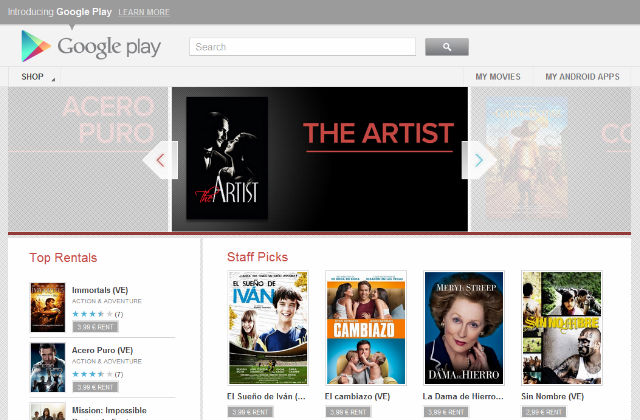The width and height of the screenshot is (640, 420).
Task: Open Sin Nombre poster
Action: point(562,328)
